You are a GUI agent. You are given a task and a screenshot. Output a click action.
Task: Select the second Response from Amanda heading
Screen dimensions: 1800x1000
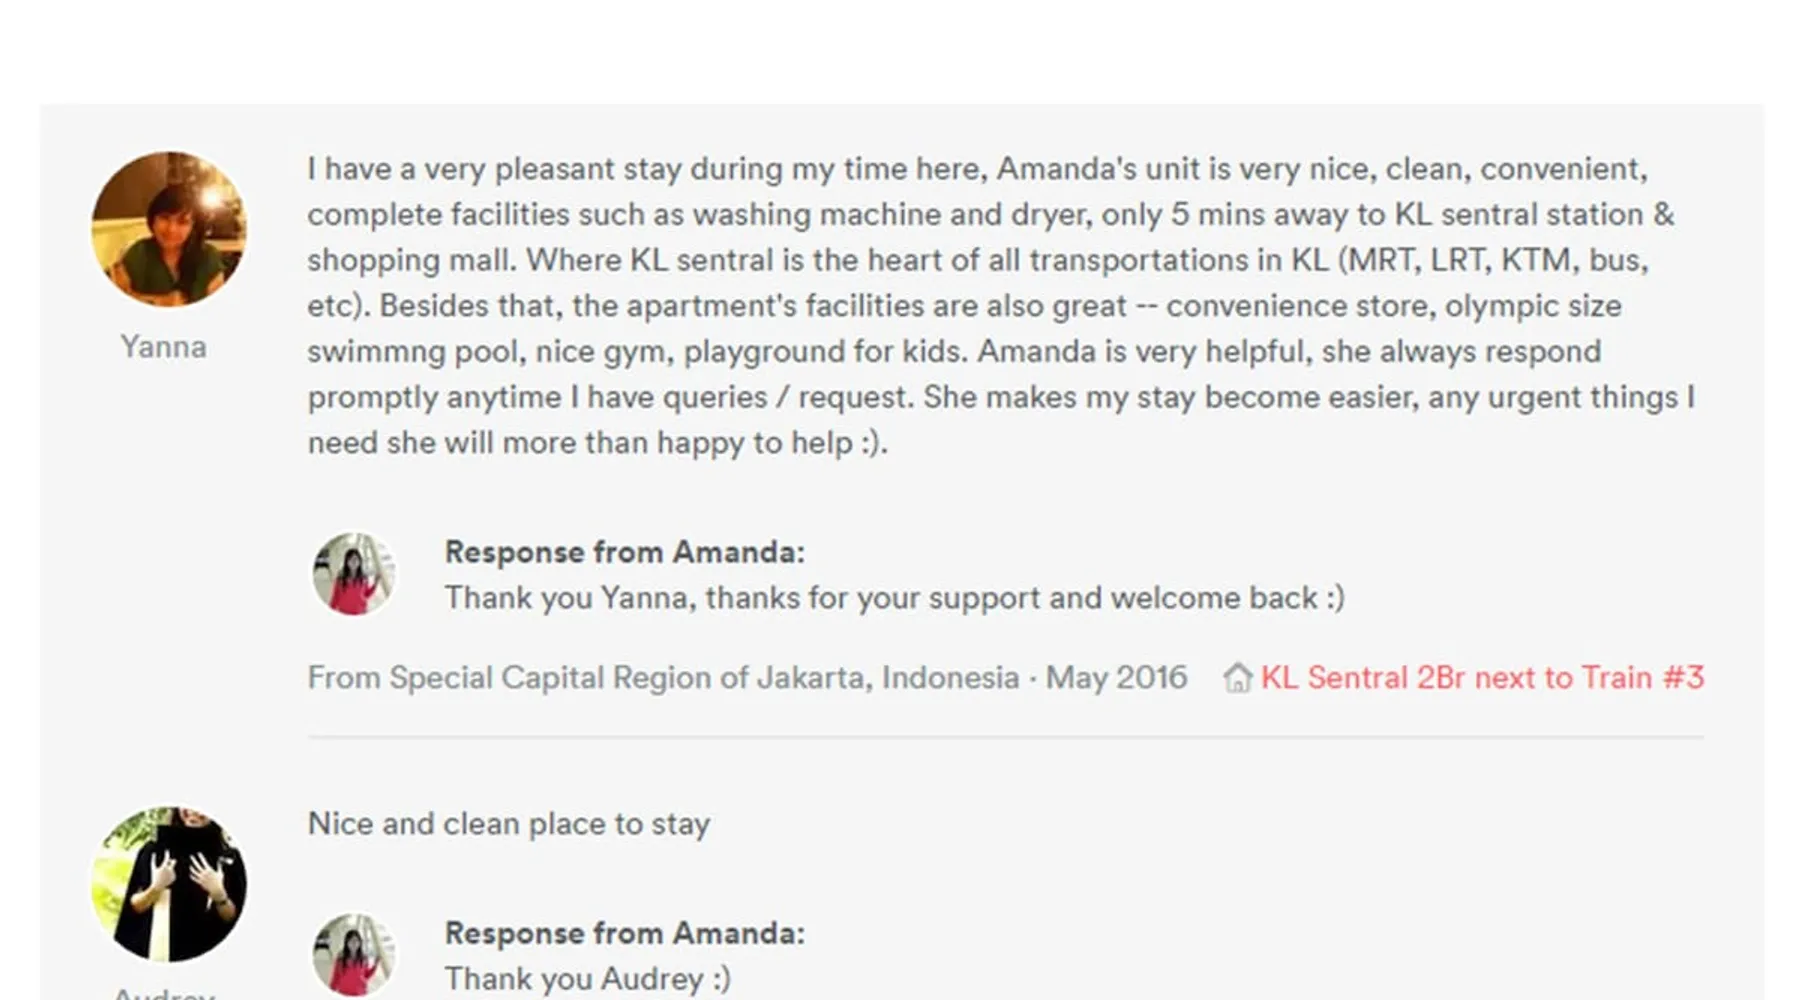click(625, 933)
